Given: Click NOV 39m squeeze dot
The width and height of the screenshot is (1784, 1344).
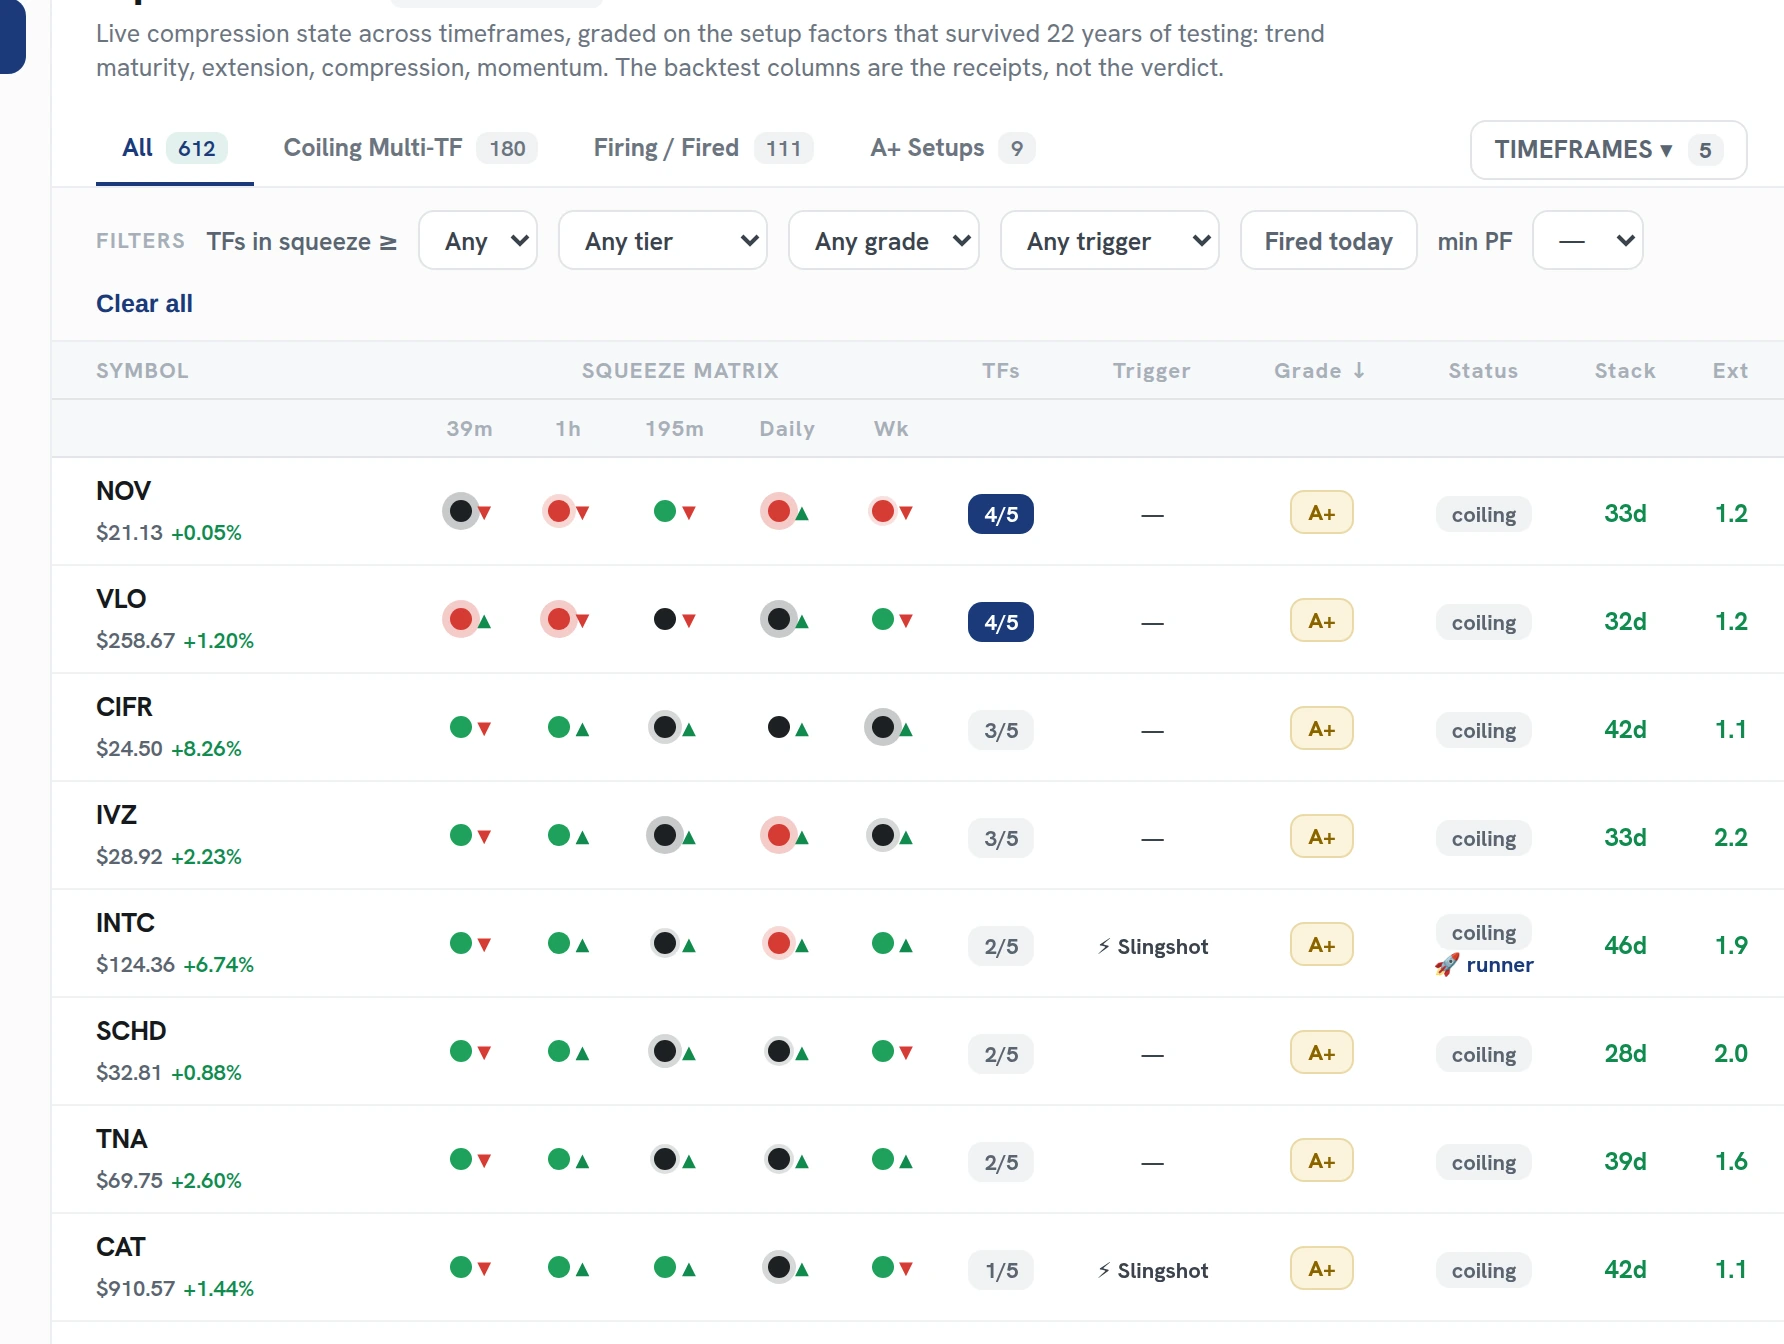Looking at the screenshot, I should 461,512.
